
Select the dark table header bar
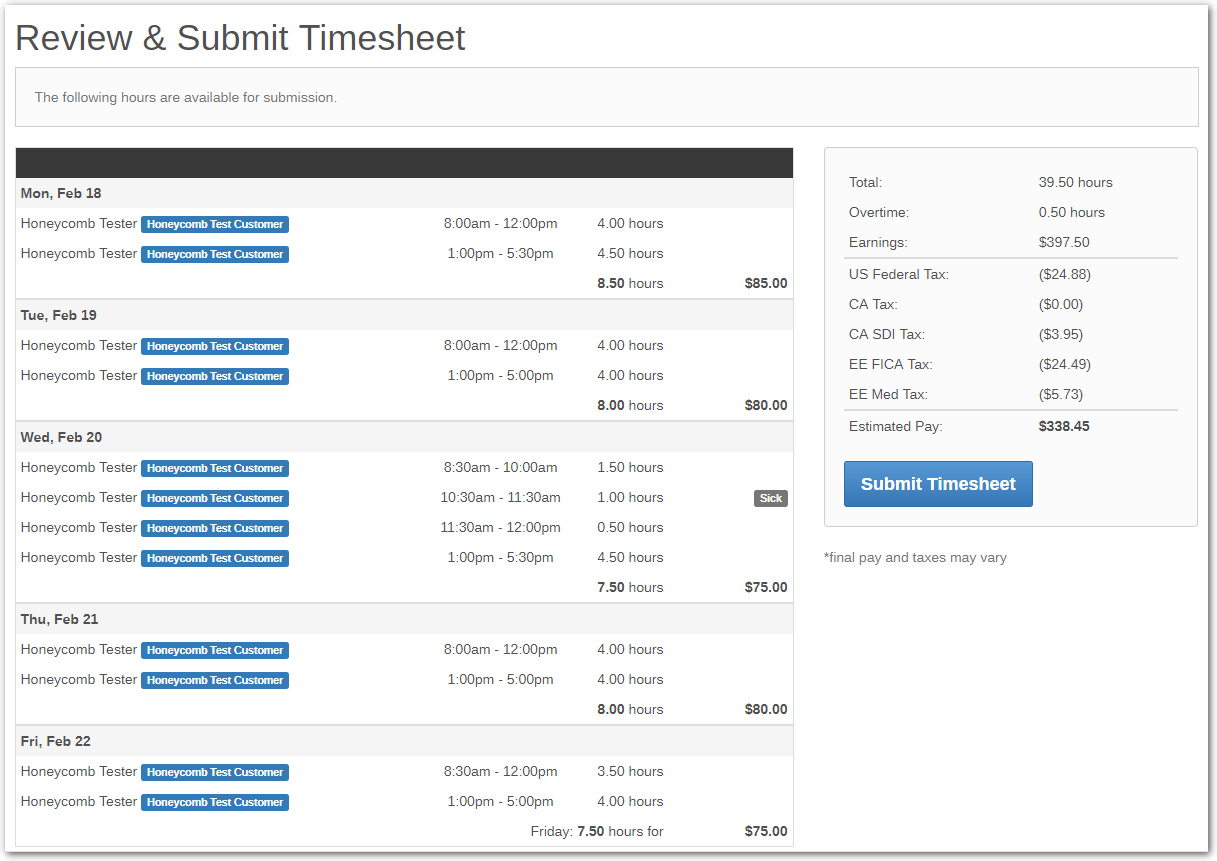[x=403, y=162]
